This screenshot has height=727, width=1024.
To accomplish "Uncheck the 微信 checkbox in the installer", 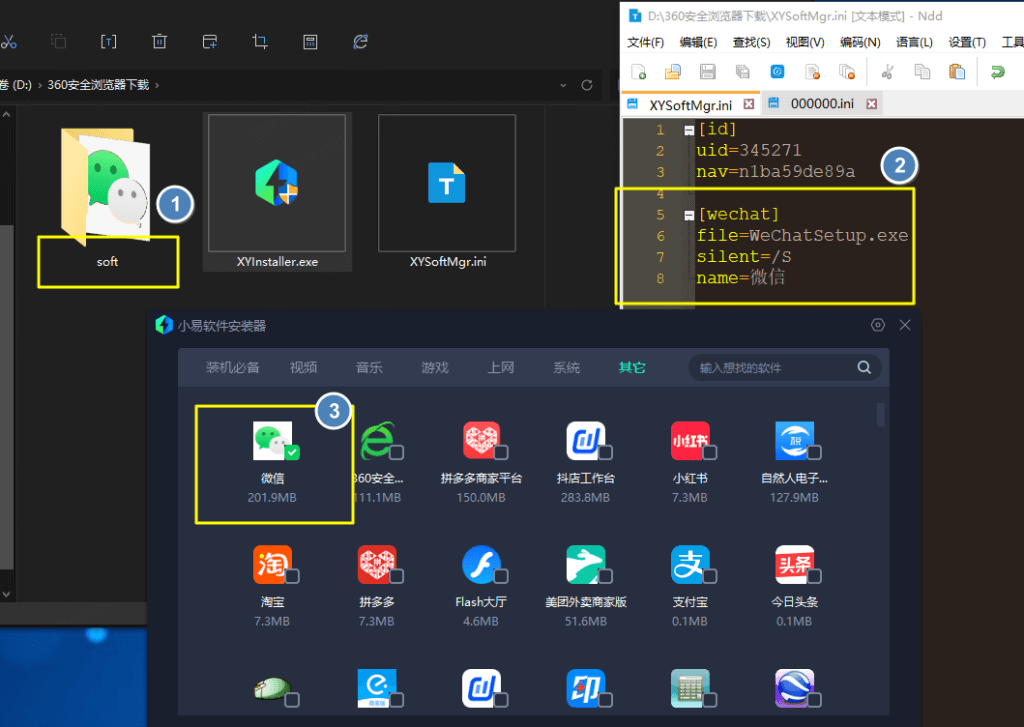I will click(292, 452).
